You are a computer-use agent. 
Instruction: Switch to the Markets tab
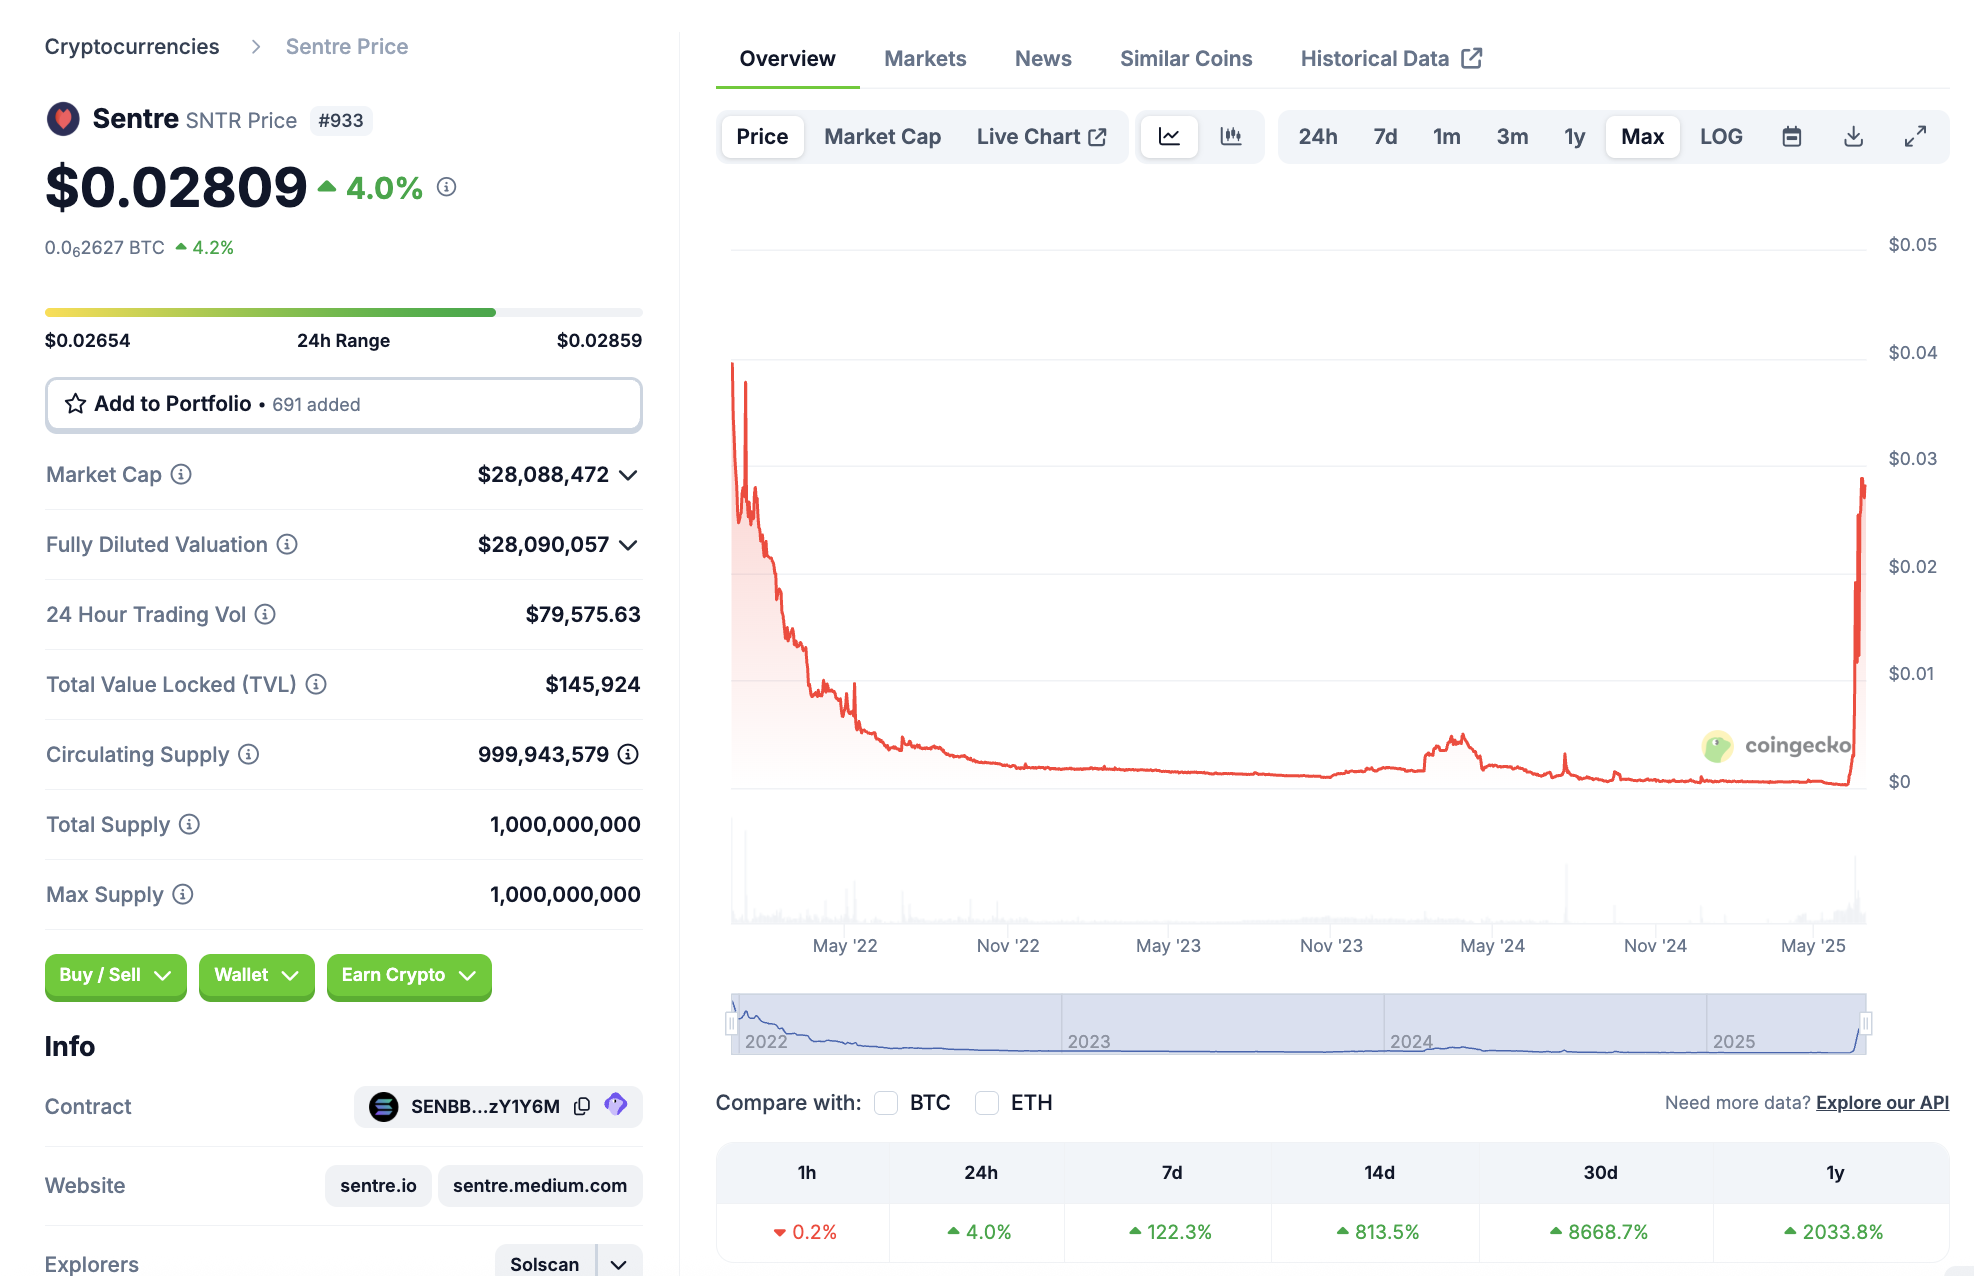(x=924, y=59)
